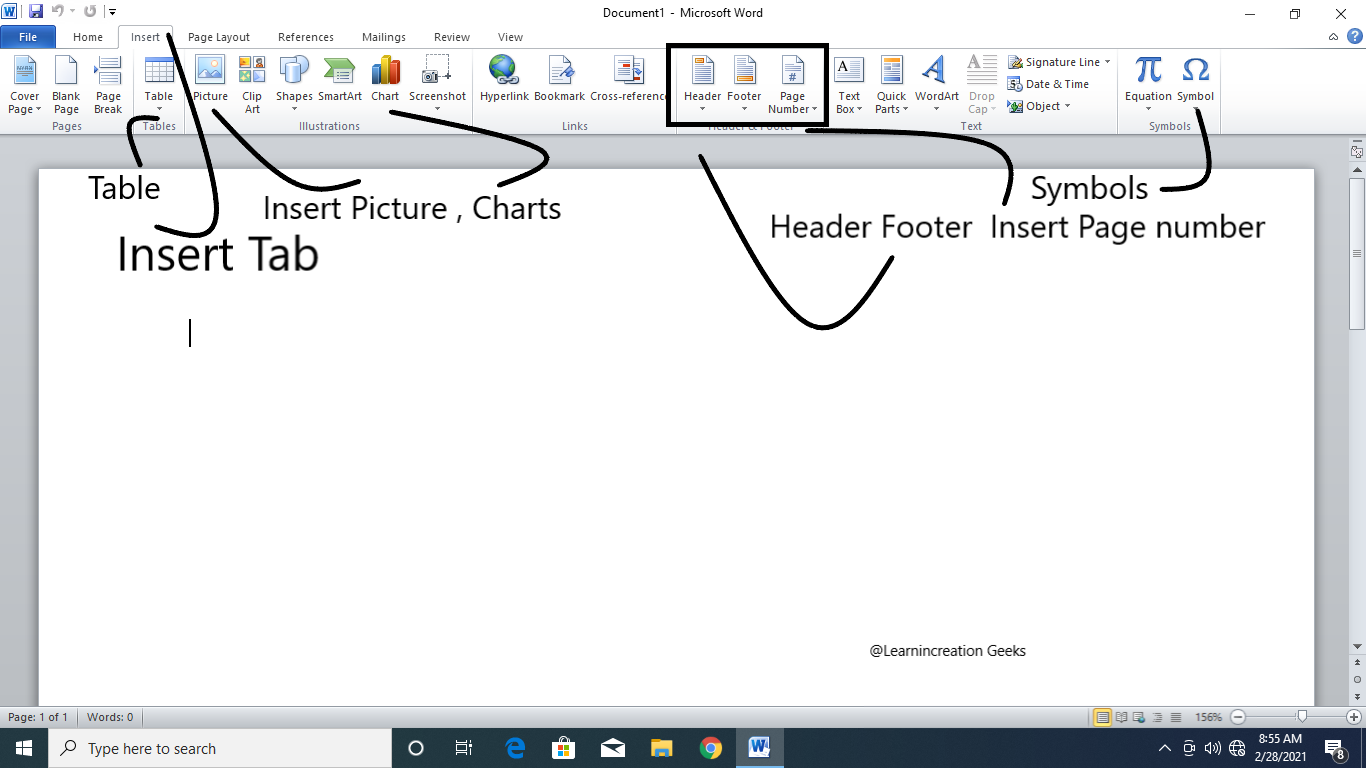Switch to the References tab
1366x768 pixels.
(306, 37)
